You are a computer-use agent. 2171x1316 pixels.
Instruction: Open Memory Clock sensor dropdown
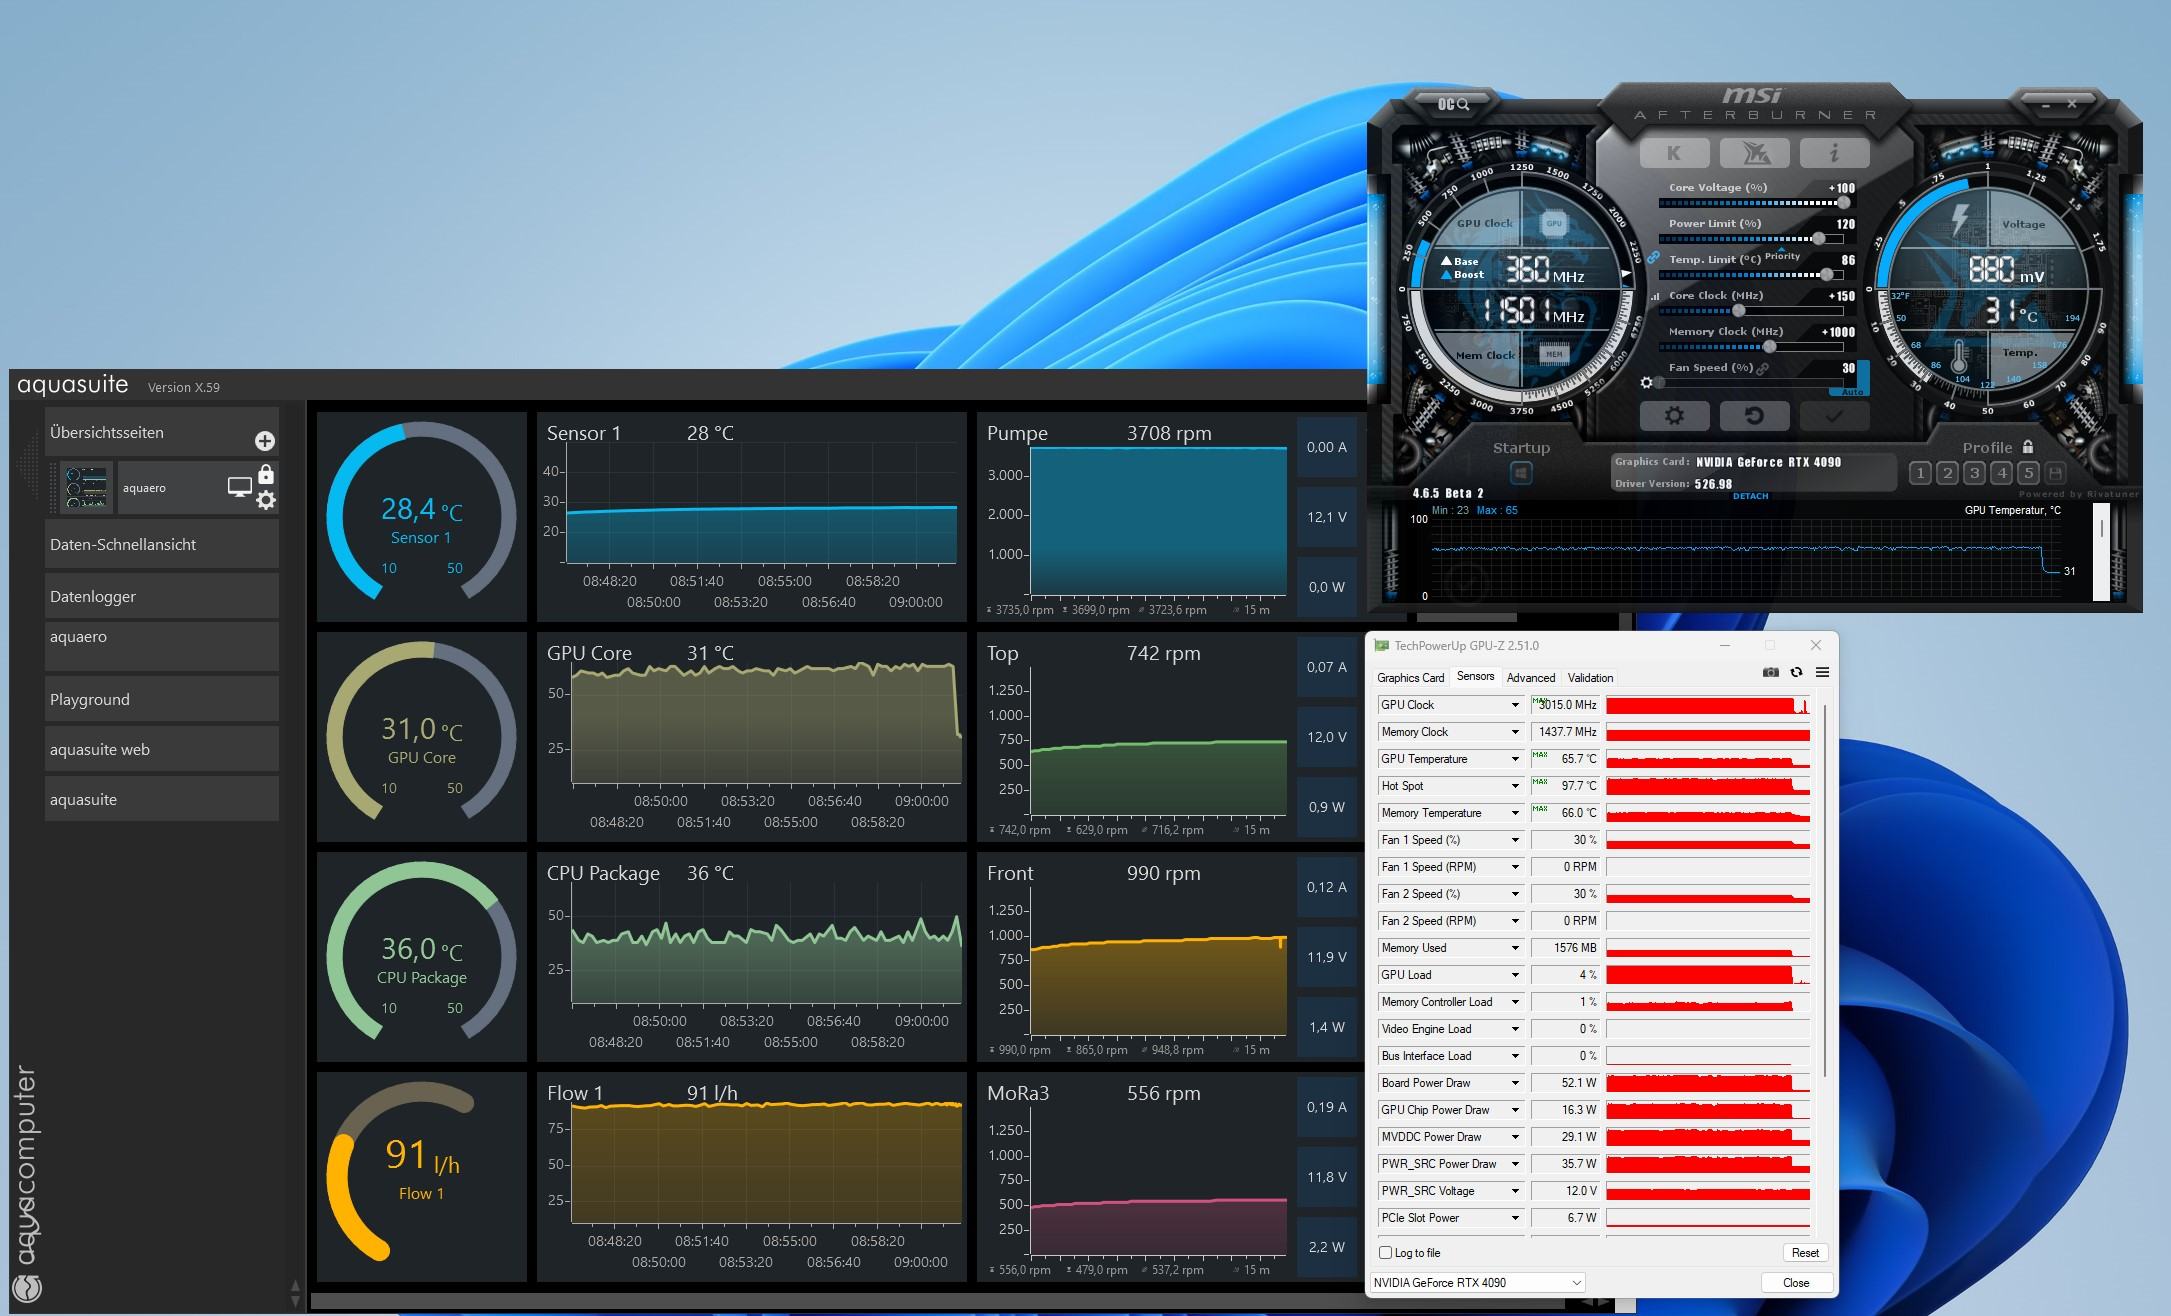[x=1515, y=732]
